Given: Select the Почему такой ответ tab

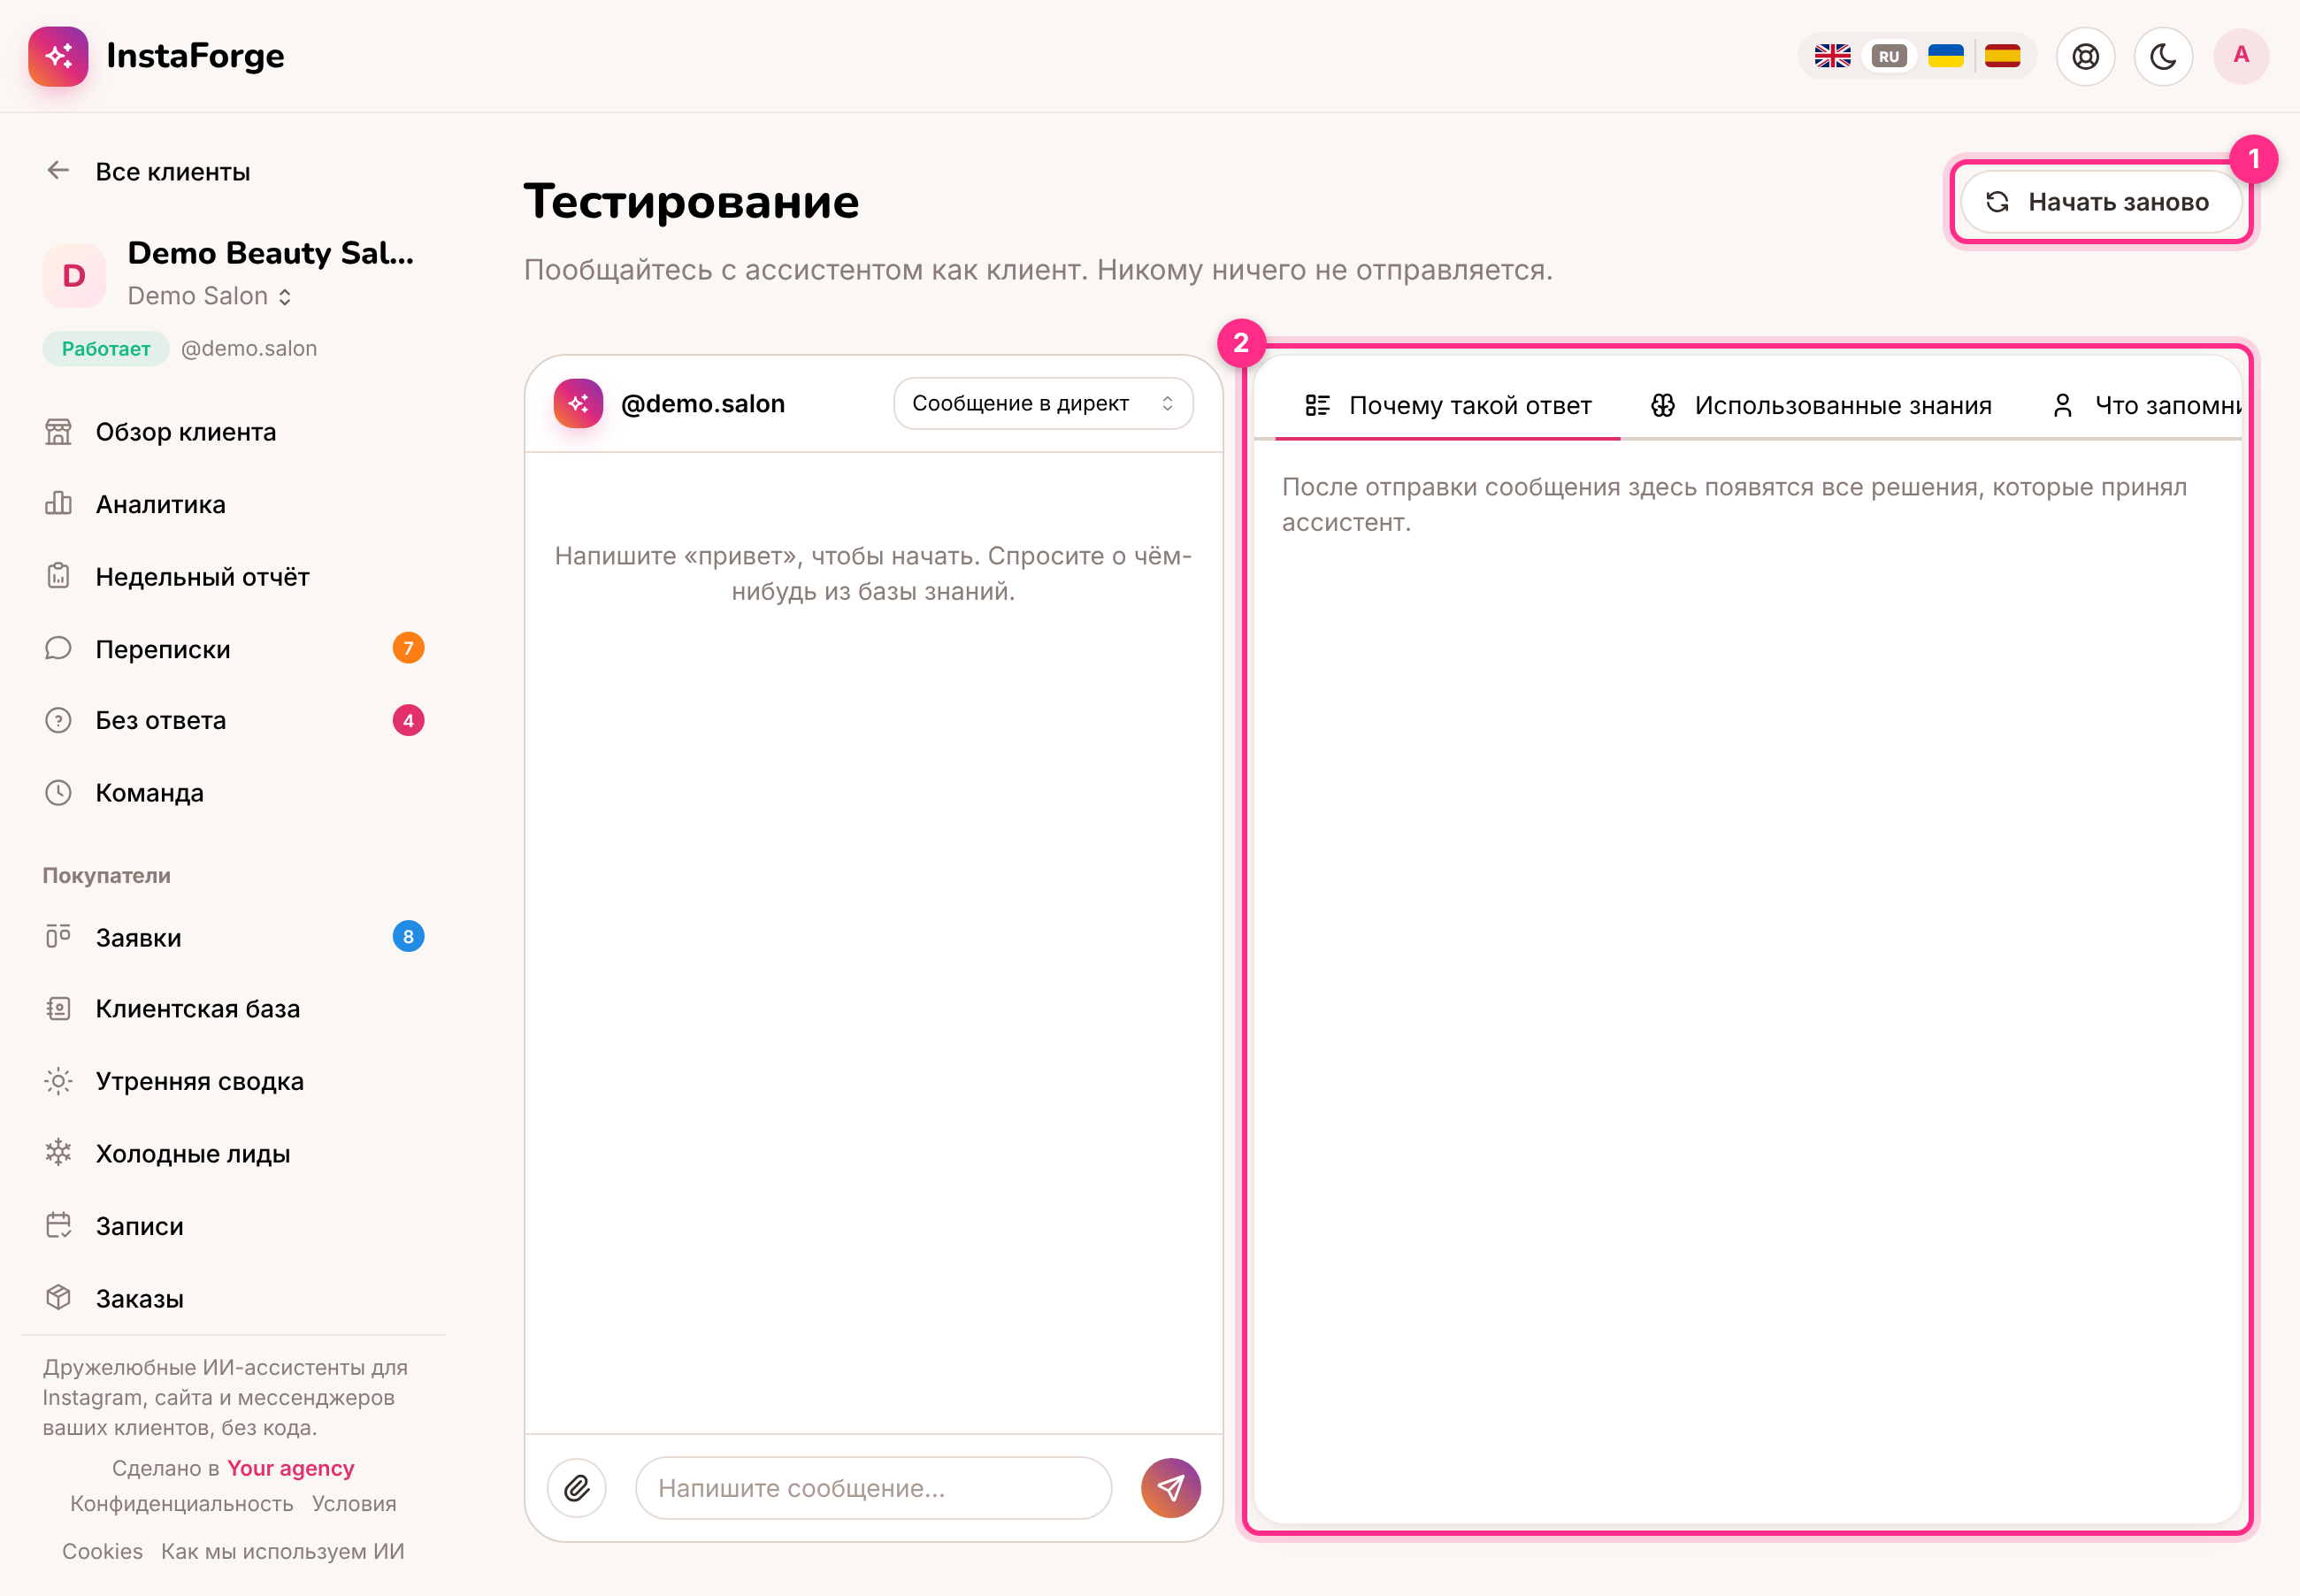Looking at the screenshot, I should (1447, 405).
